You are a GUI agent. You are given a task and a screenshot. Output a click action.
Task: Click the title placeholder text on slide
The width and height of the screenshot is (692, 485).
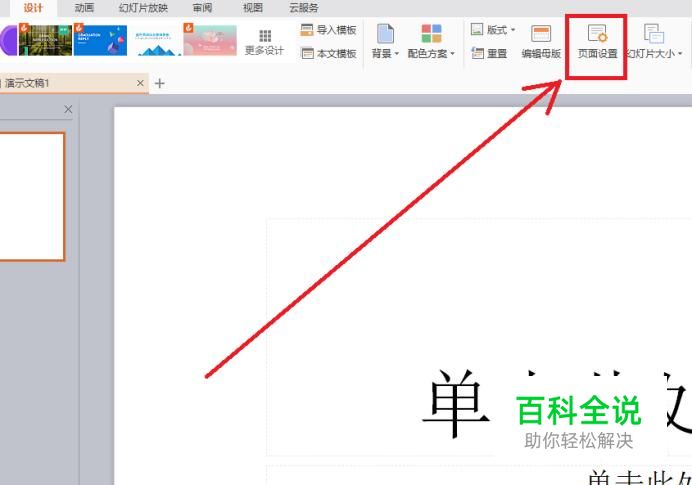tap(557, 404)
